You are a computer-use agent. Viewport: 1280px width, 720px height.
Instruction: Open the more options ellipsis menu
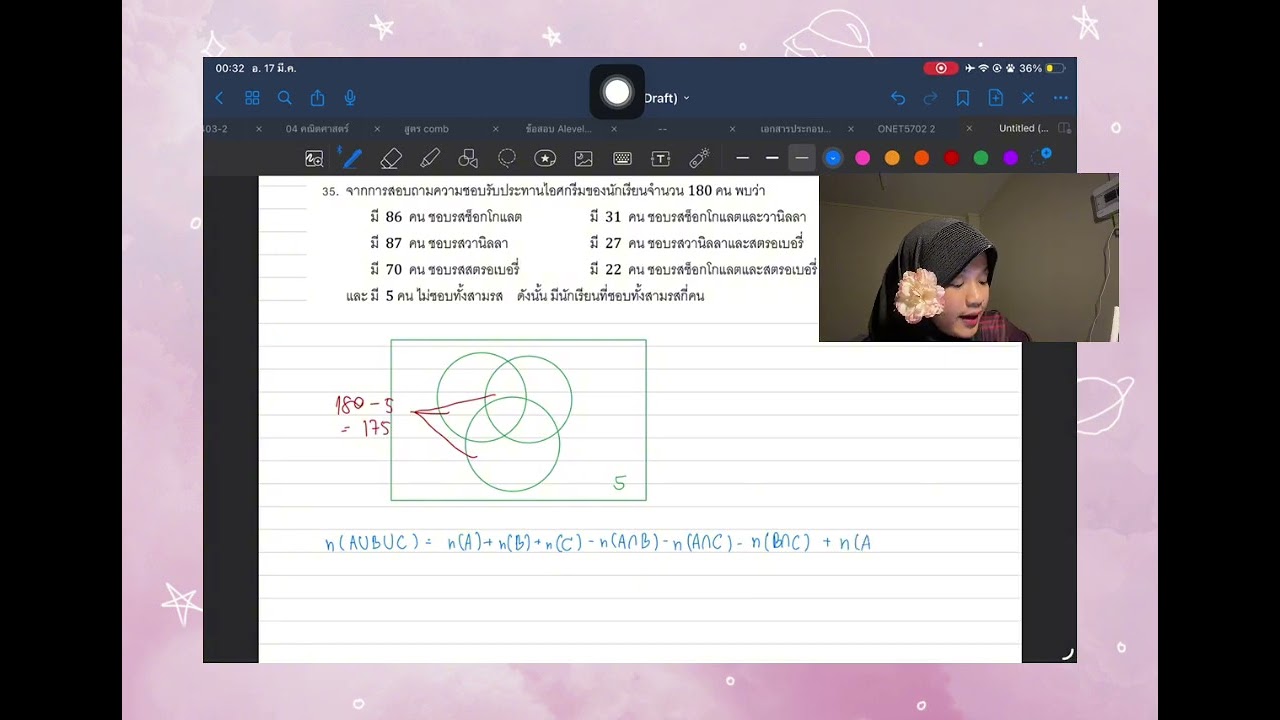(1061, 98)
